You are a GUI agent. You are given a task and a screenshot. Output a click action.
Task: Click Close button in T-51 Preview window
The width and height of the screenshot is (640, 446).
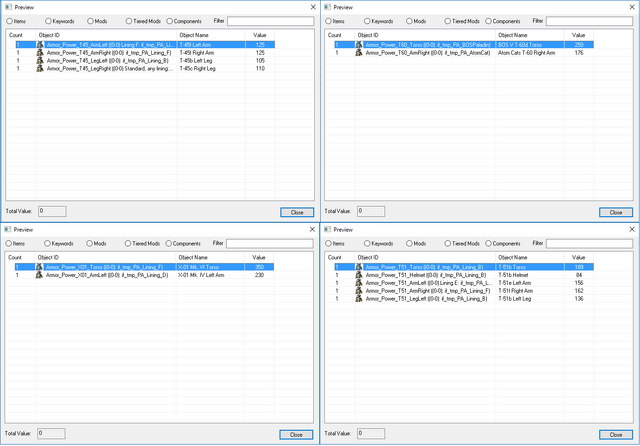616,435
